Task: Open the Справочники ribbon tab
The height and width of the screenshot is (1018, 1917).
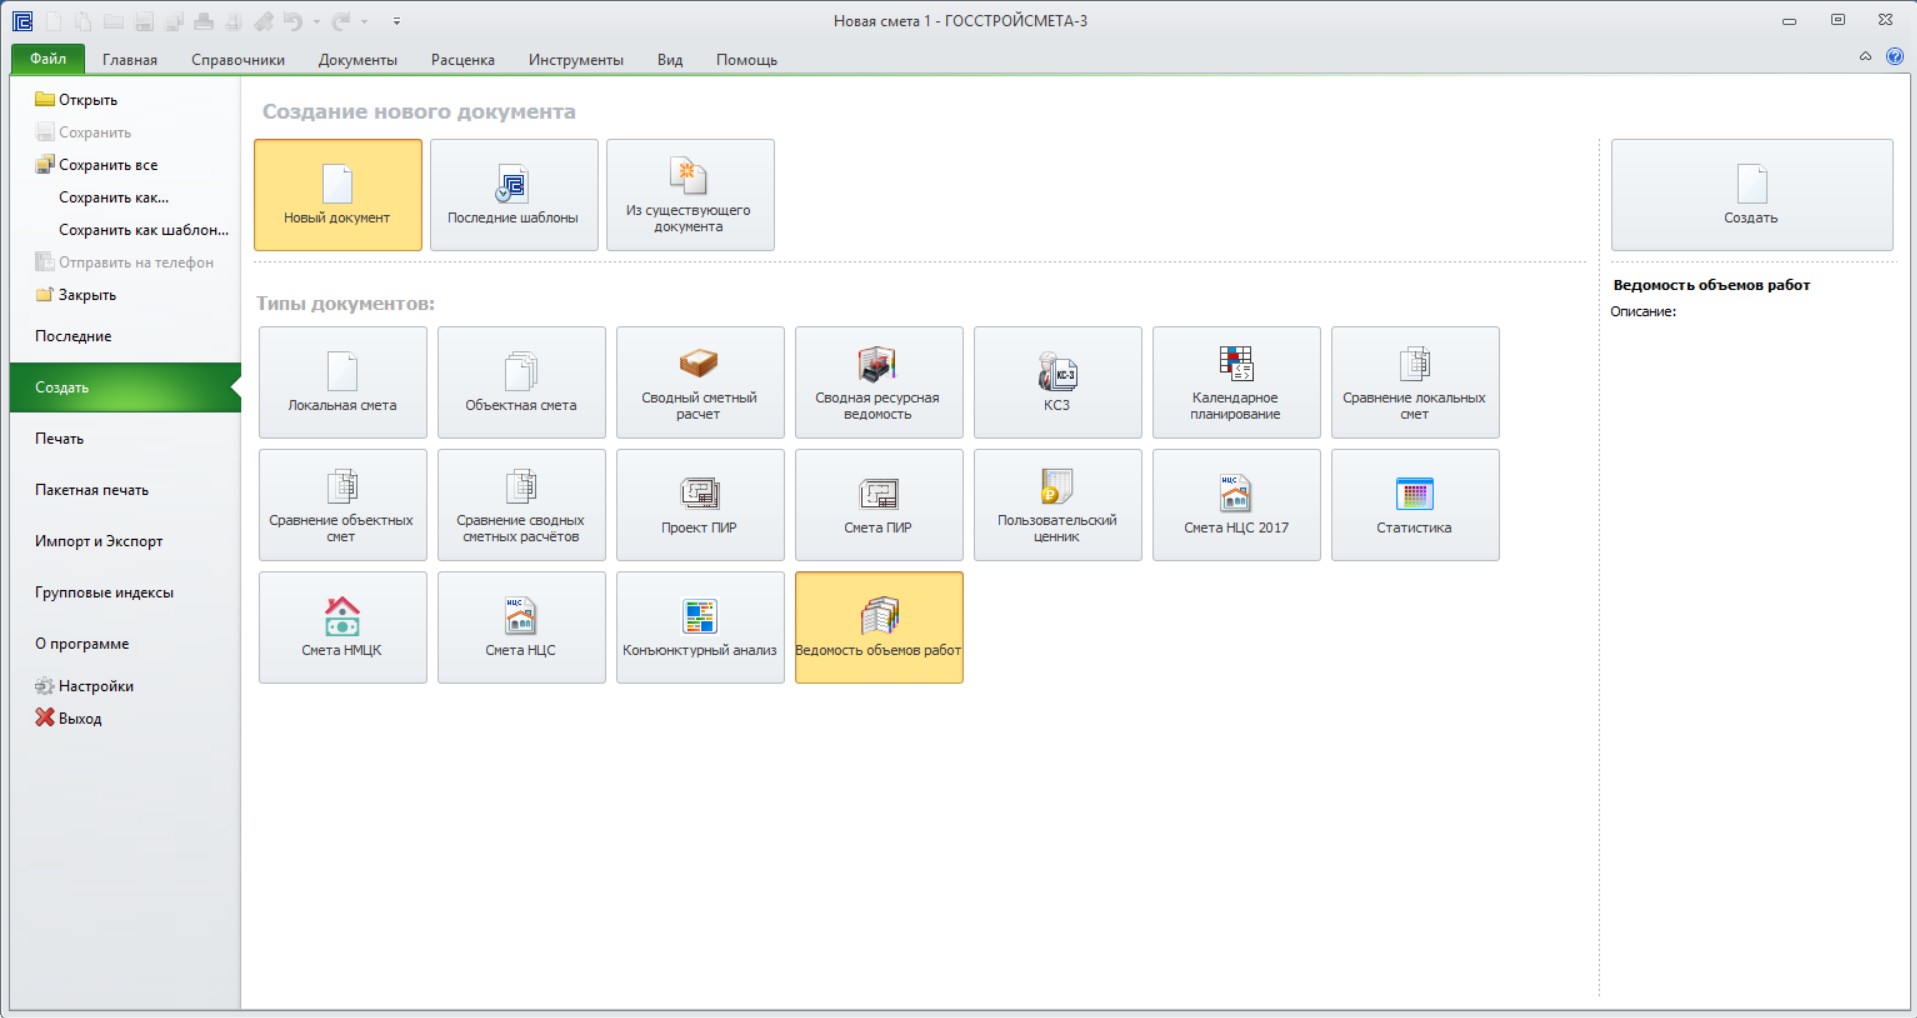Action: click(x=238, y=60)
